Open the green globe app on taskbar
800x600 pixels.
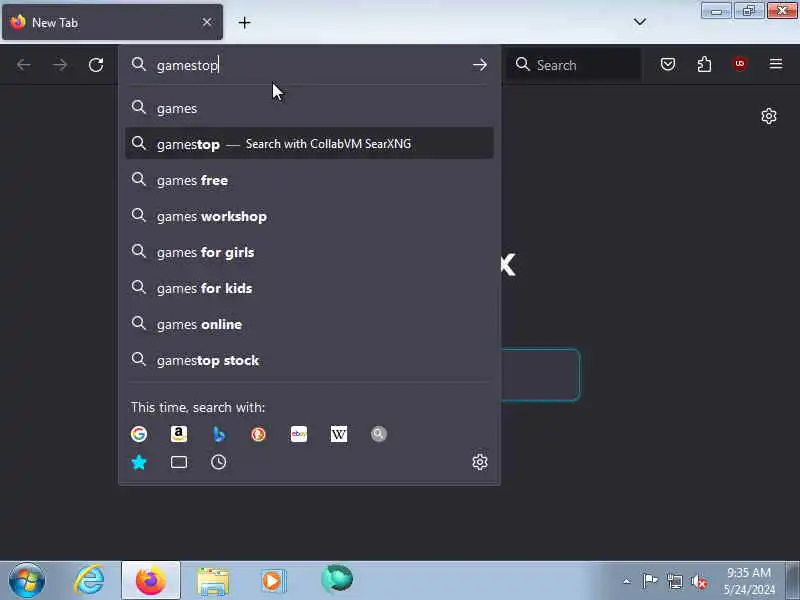337,580
